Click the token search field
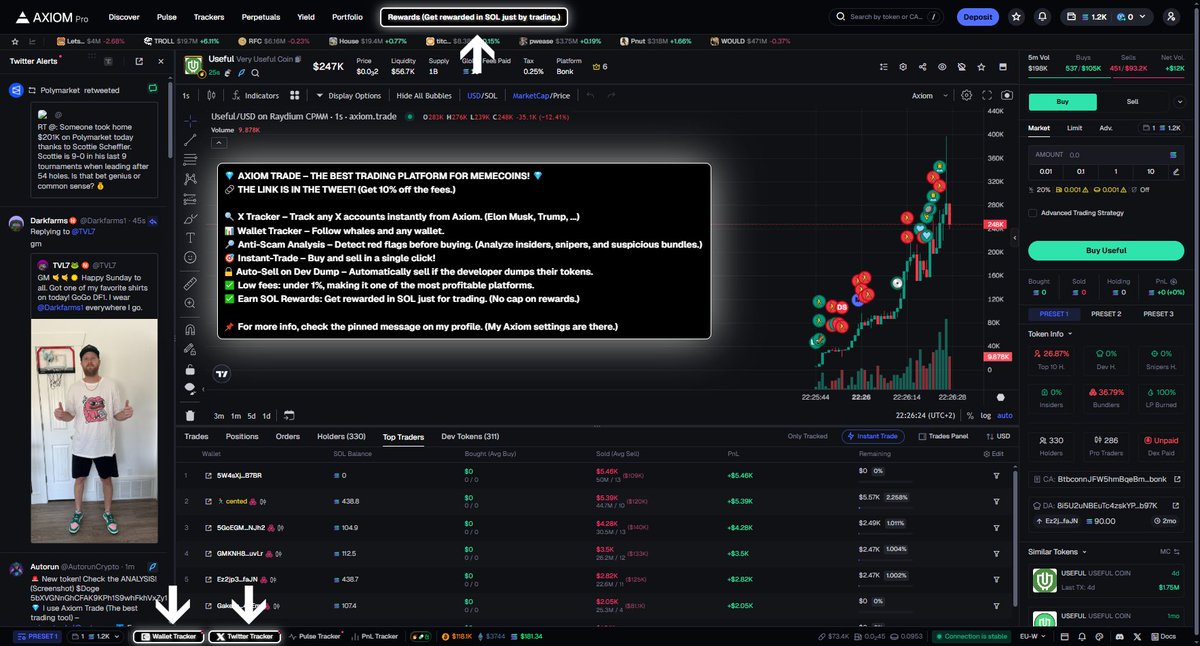 pos(886,17)
